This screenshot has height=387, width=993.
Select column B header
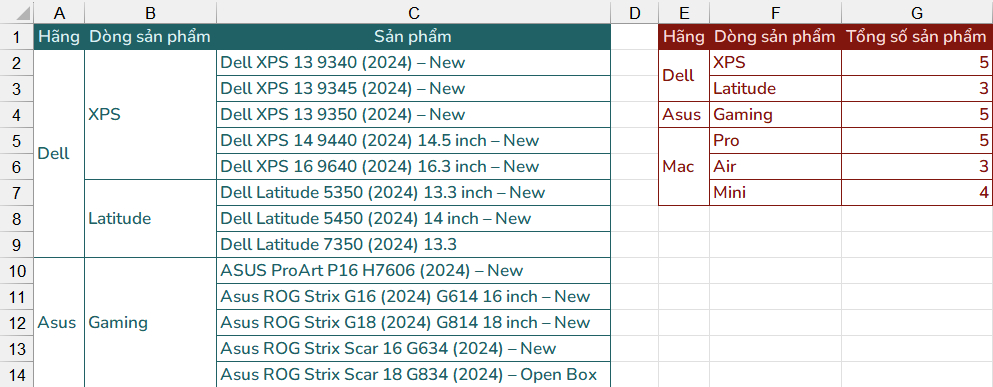(x=150, y=12)
